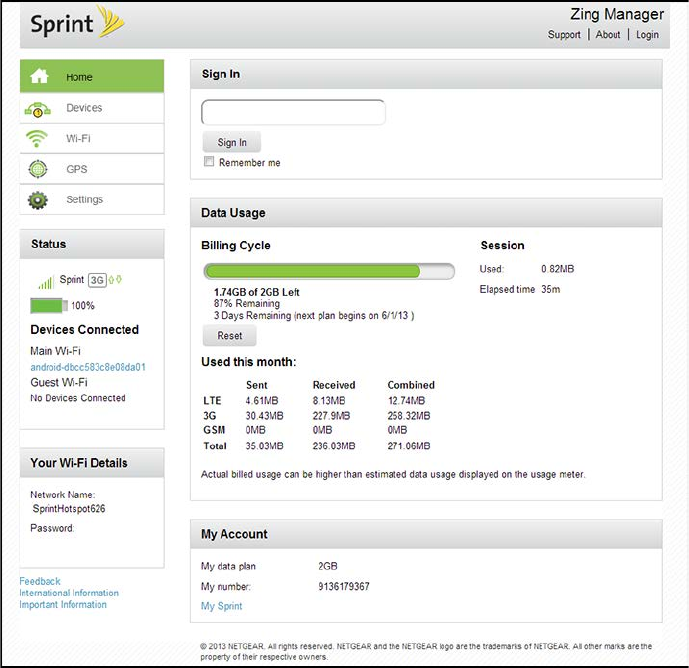Click the signal strength bars icon

click(x=45, y=283)
